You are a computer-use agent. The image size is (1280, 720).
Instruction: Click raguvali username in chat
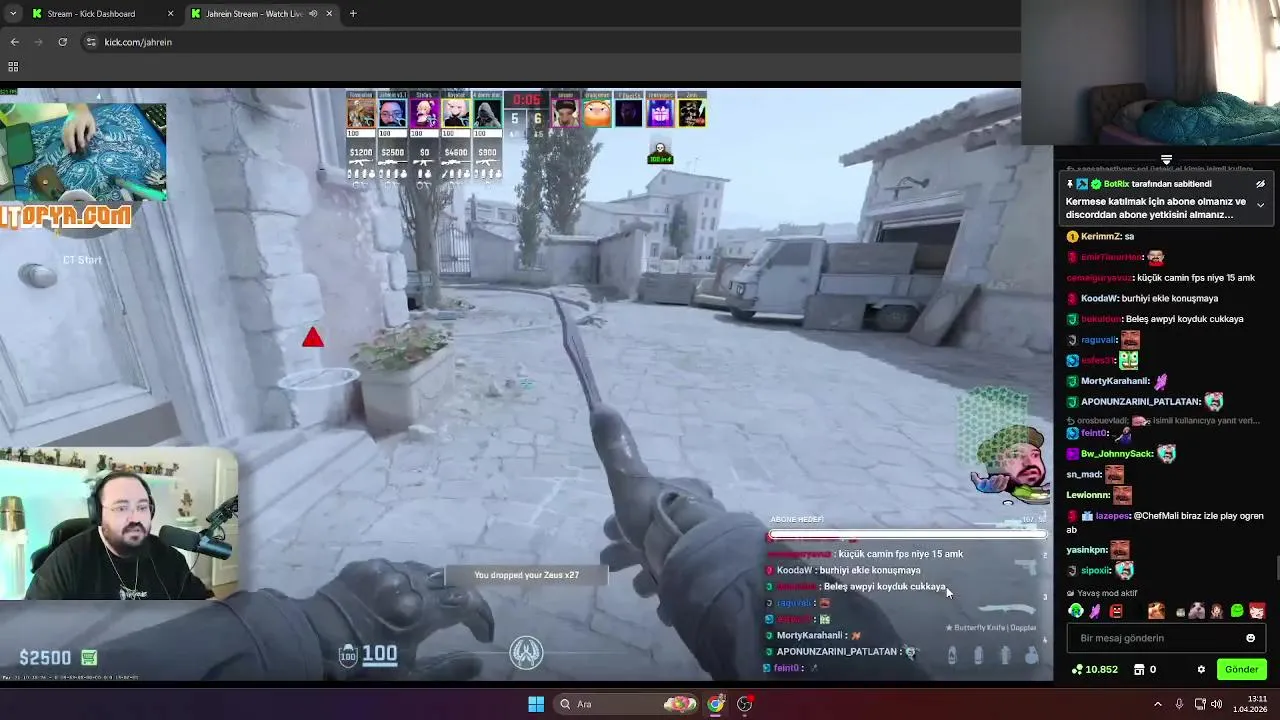[1099, 340]
